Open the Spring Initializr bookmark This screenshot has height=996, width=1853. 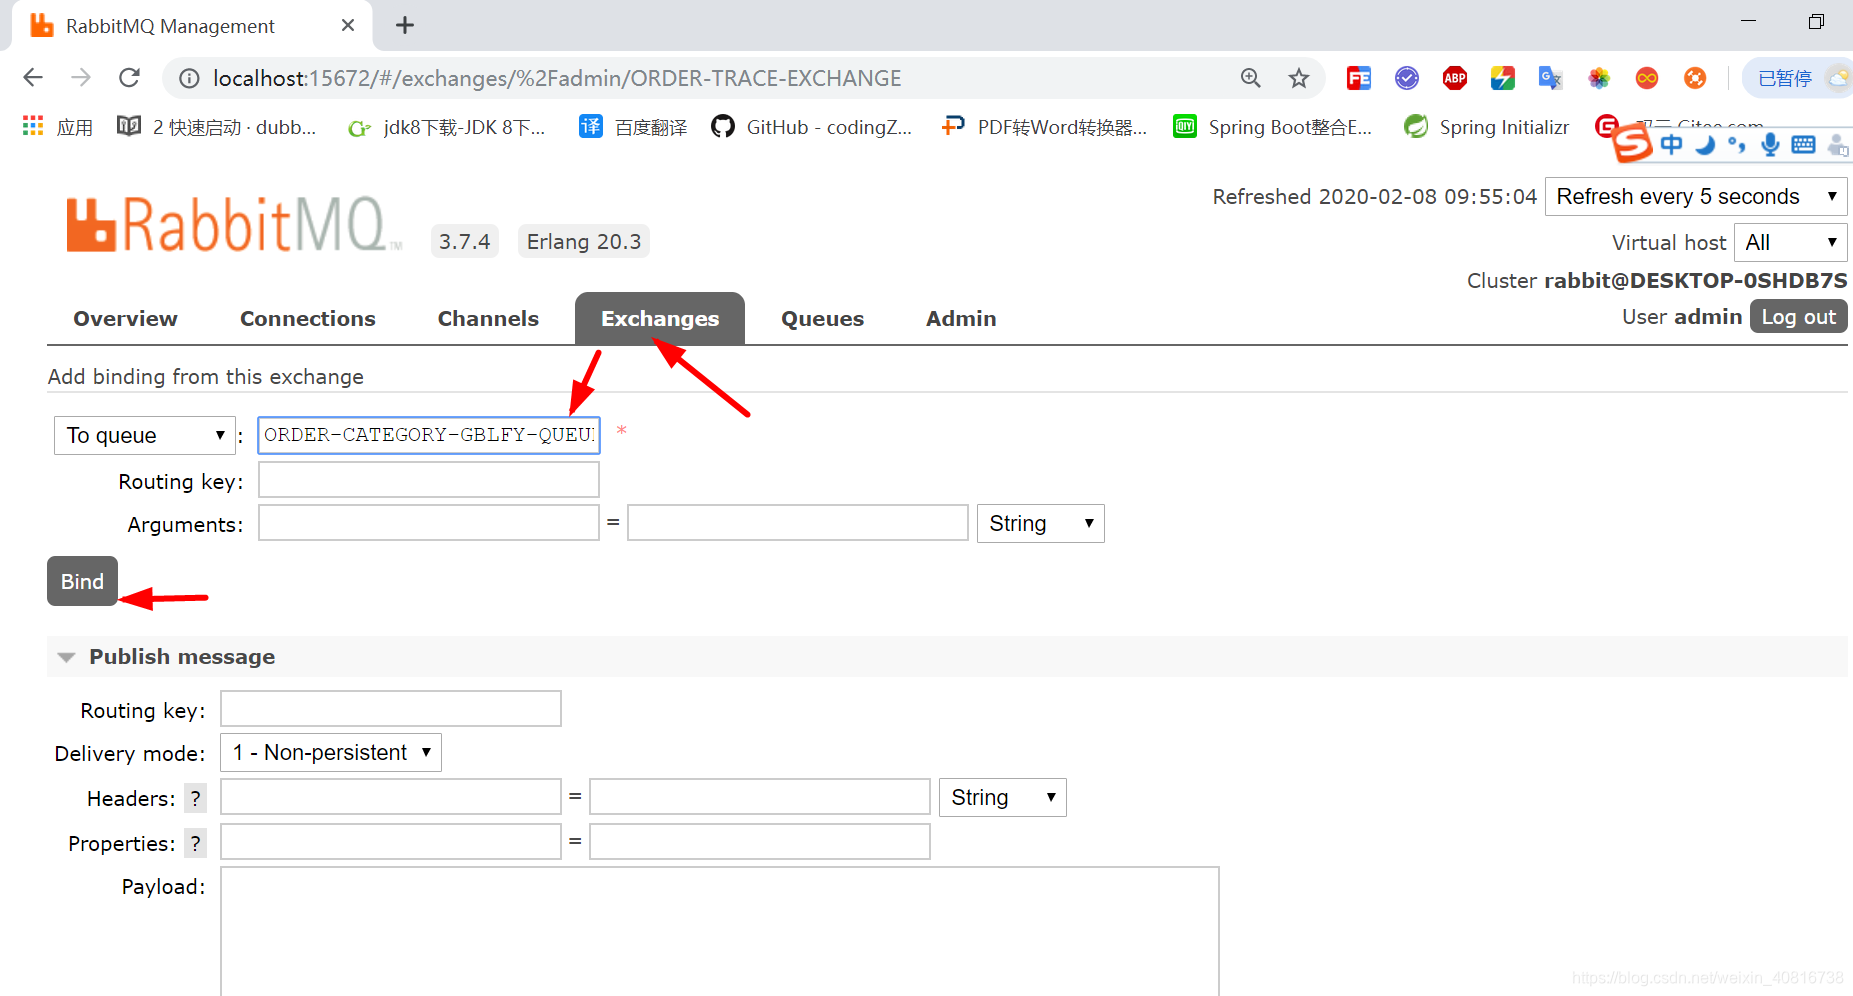pos(1486,127)
